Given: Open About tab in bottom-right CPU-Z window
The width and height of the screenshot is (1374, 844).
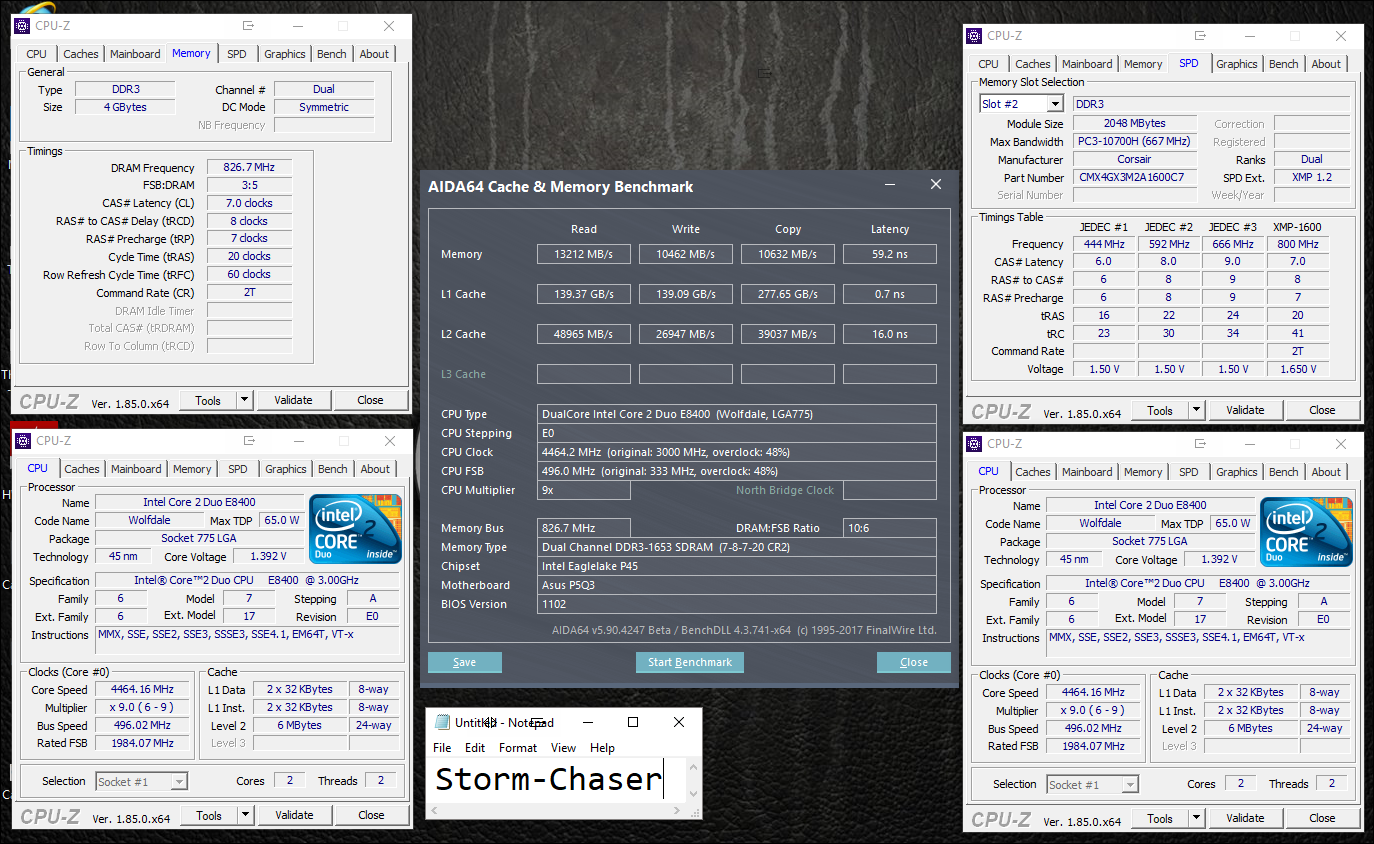Looking at the screenshot, I should tap(1326, 472).
